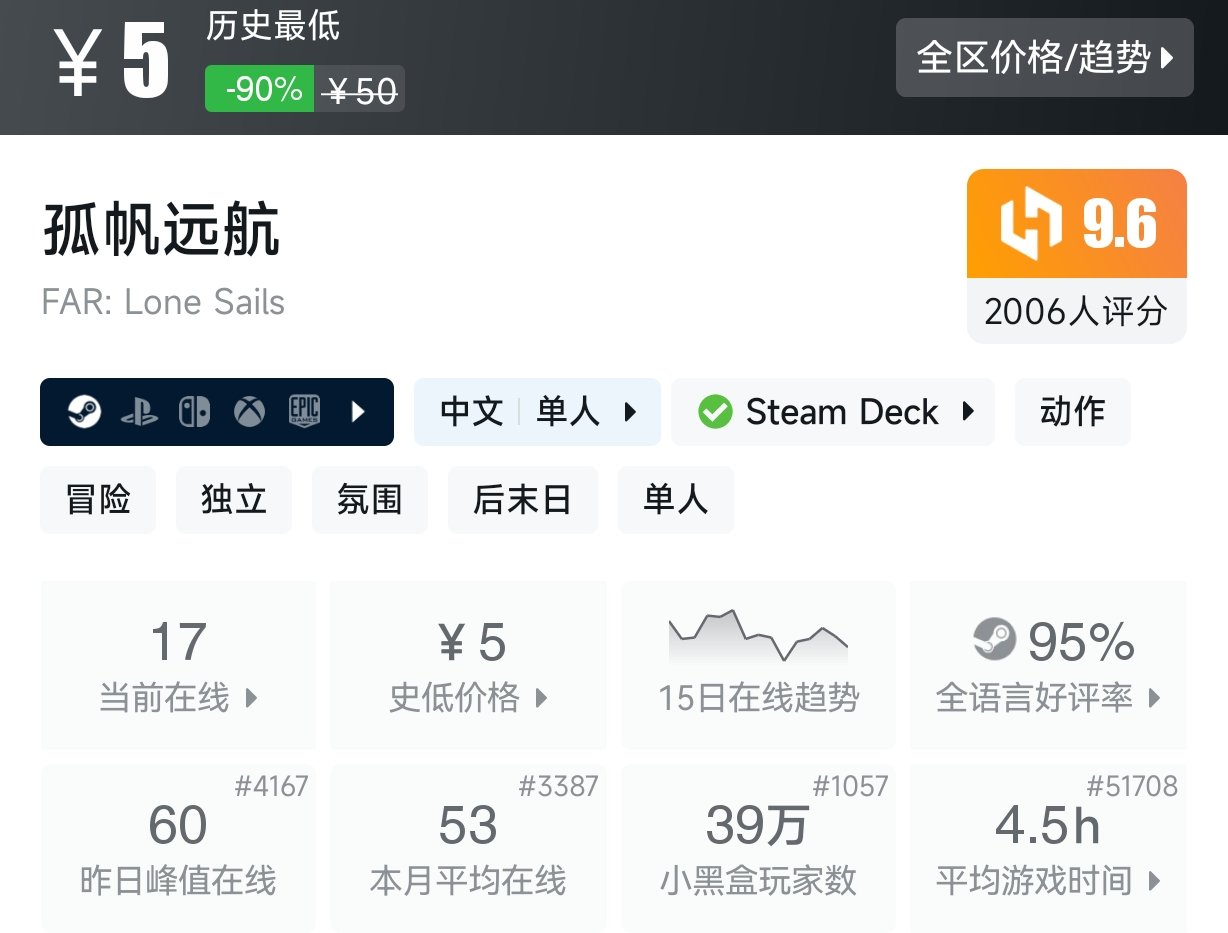Click the Nintendo Switch platform icon

pos(194,412)
